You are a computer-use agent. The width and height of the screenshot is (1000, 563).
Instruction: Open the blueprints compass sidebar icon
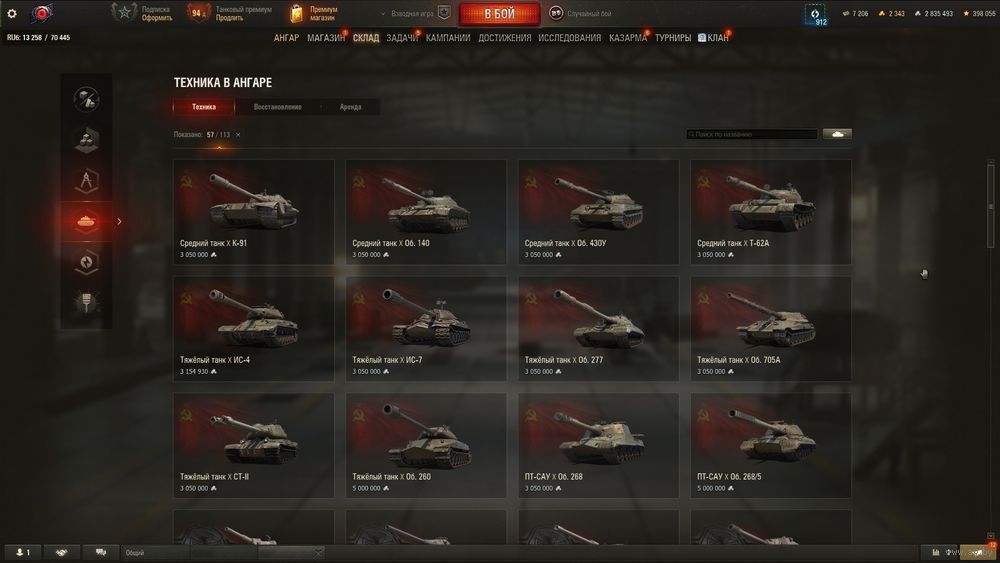click(86, 180)
